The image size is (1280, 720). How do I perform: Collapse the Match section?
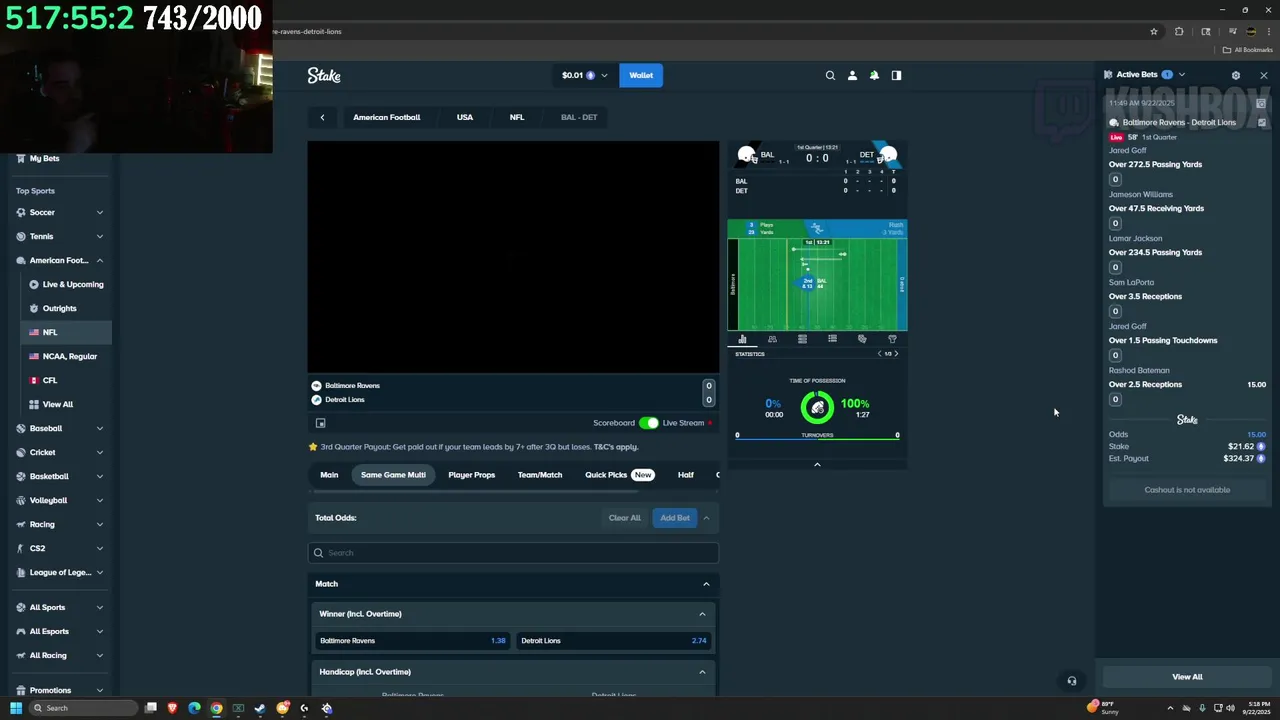click(706, 584)
